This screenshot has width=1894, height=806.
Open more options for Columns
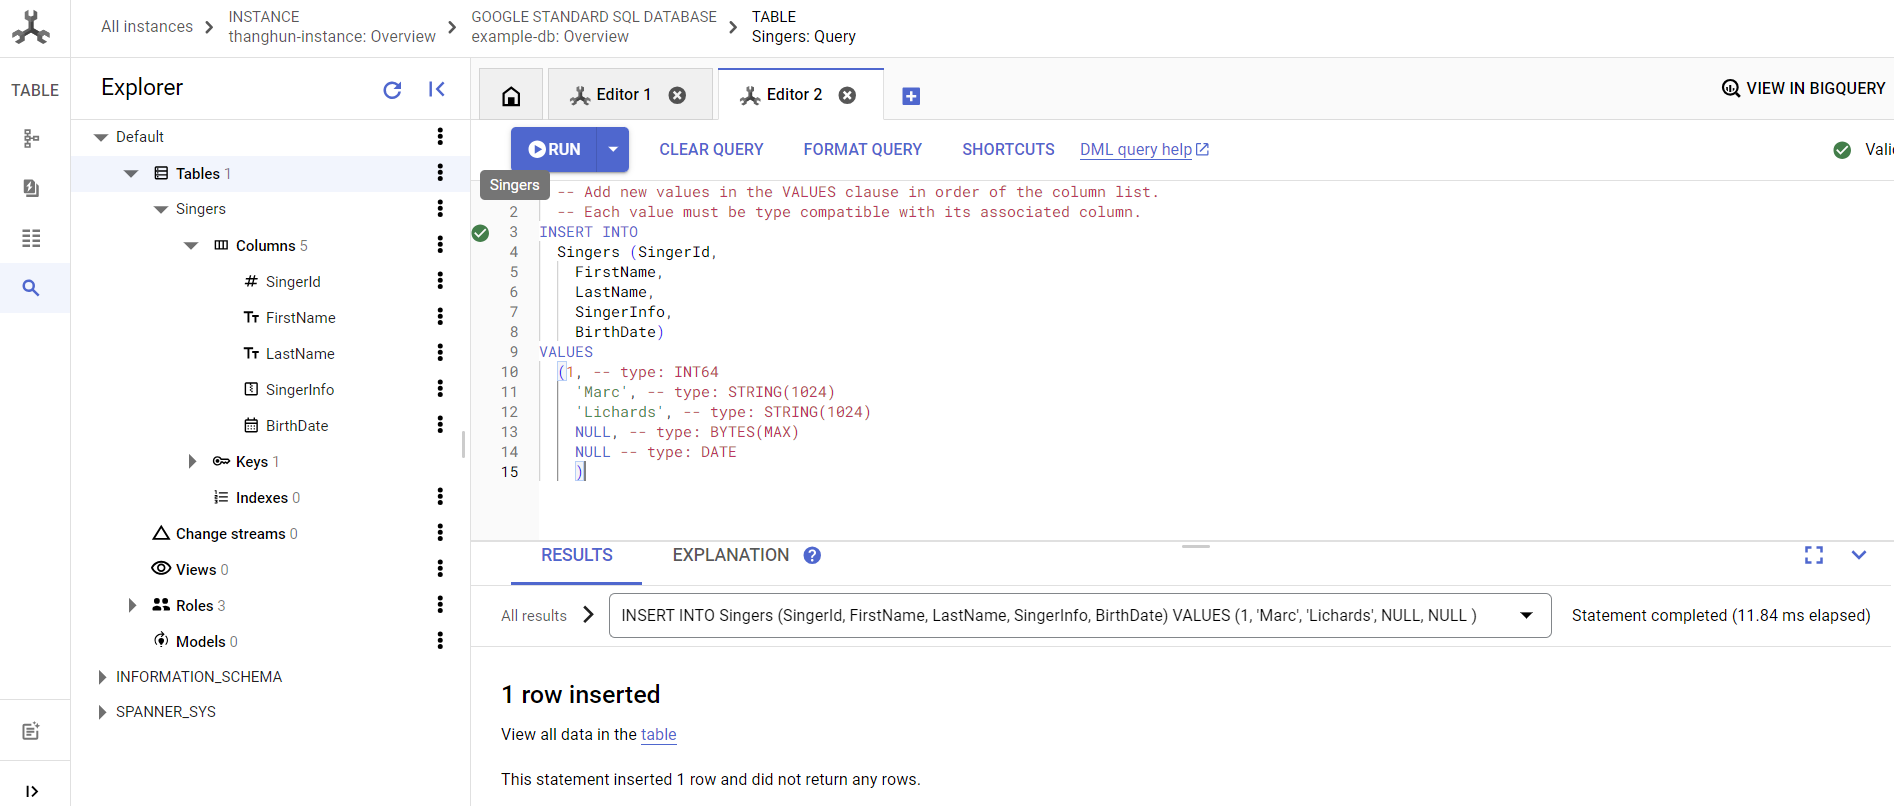point(440,245)
